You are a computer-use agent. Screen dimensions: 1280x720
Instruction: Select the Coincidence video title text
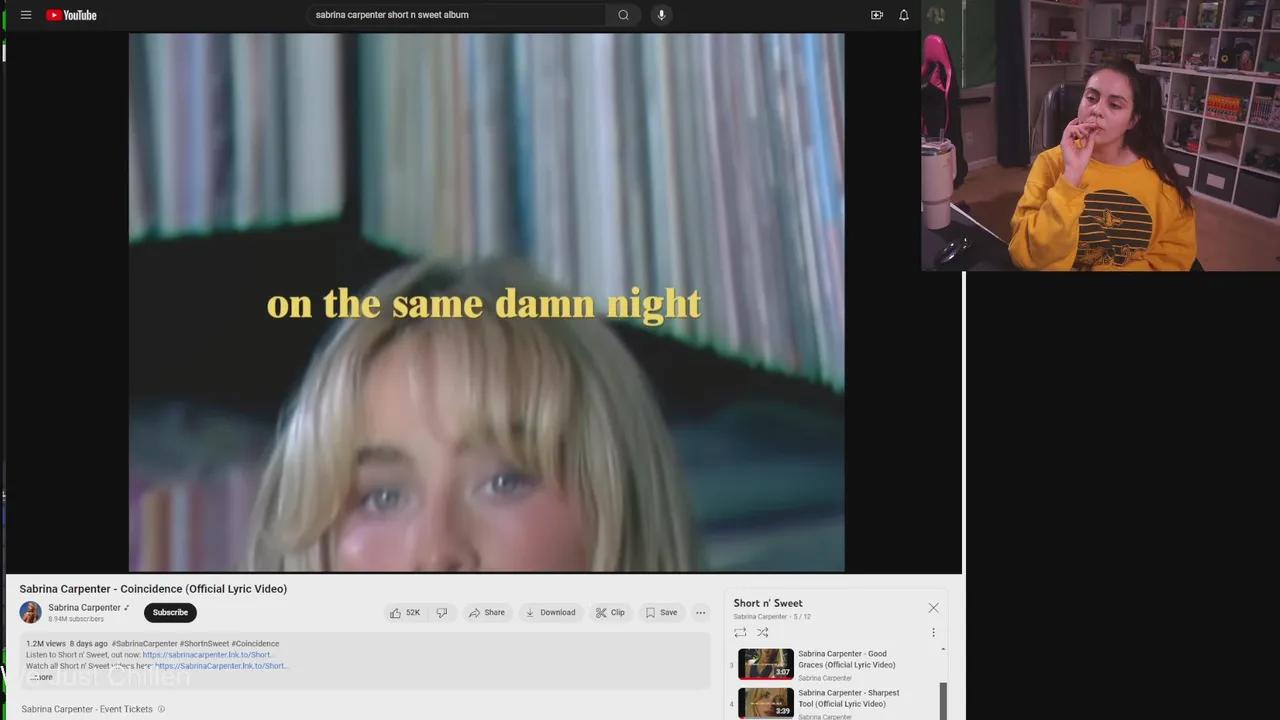click(x=153, y=589)
